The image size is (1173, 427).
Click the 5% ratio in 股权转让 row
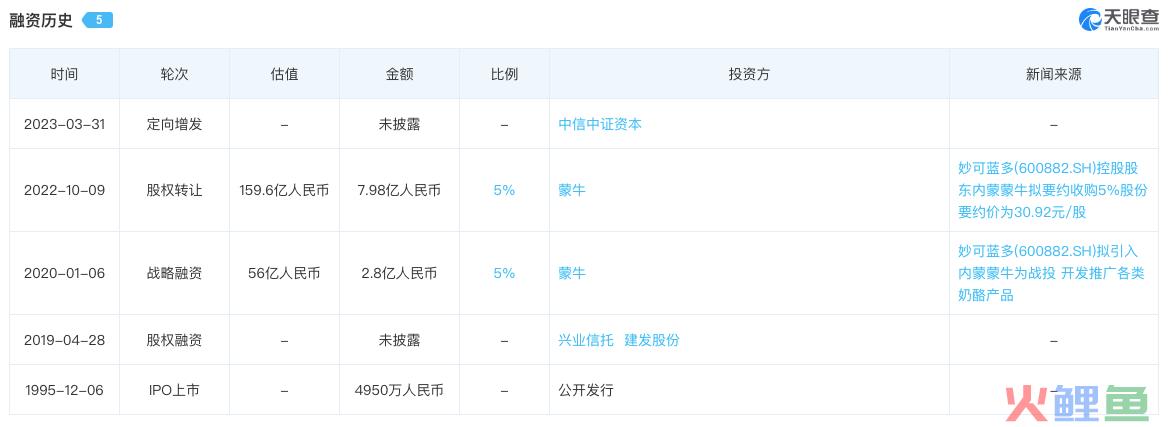point(504,190)
